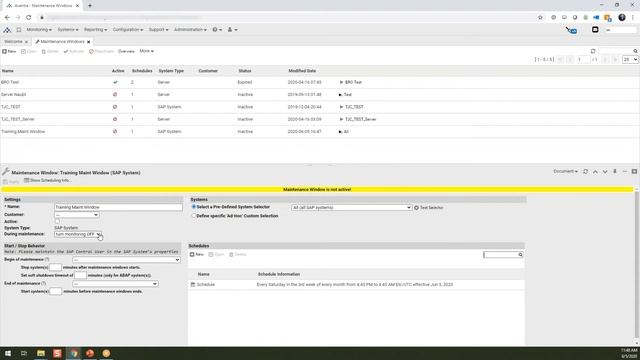Screen dimensions: 640x360
Task: Click the 'Stop system(s)' minutes input
Action: (x=55, y=267)
